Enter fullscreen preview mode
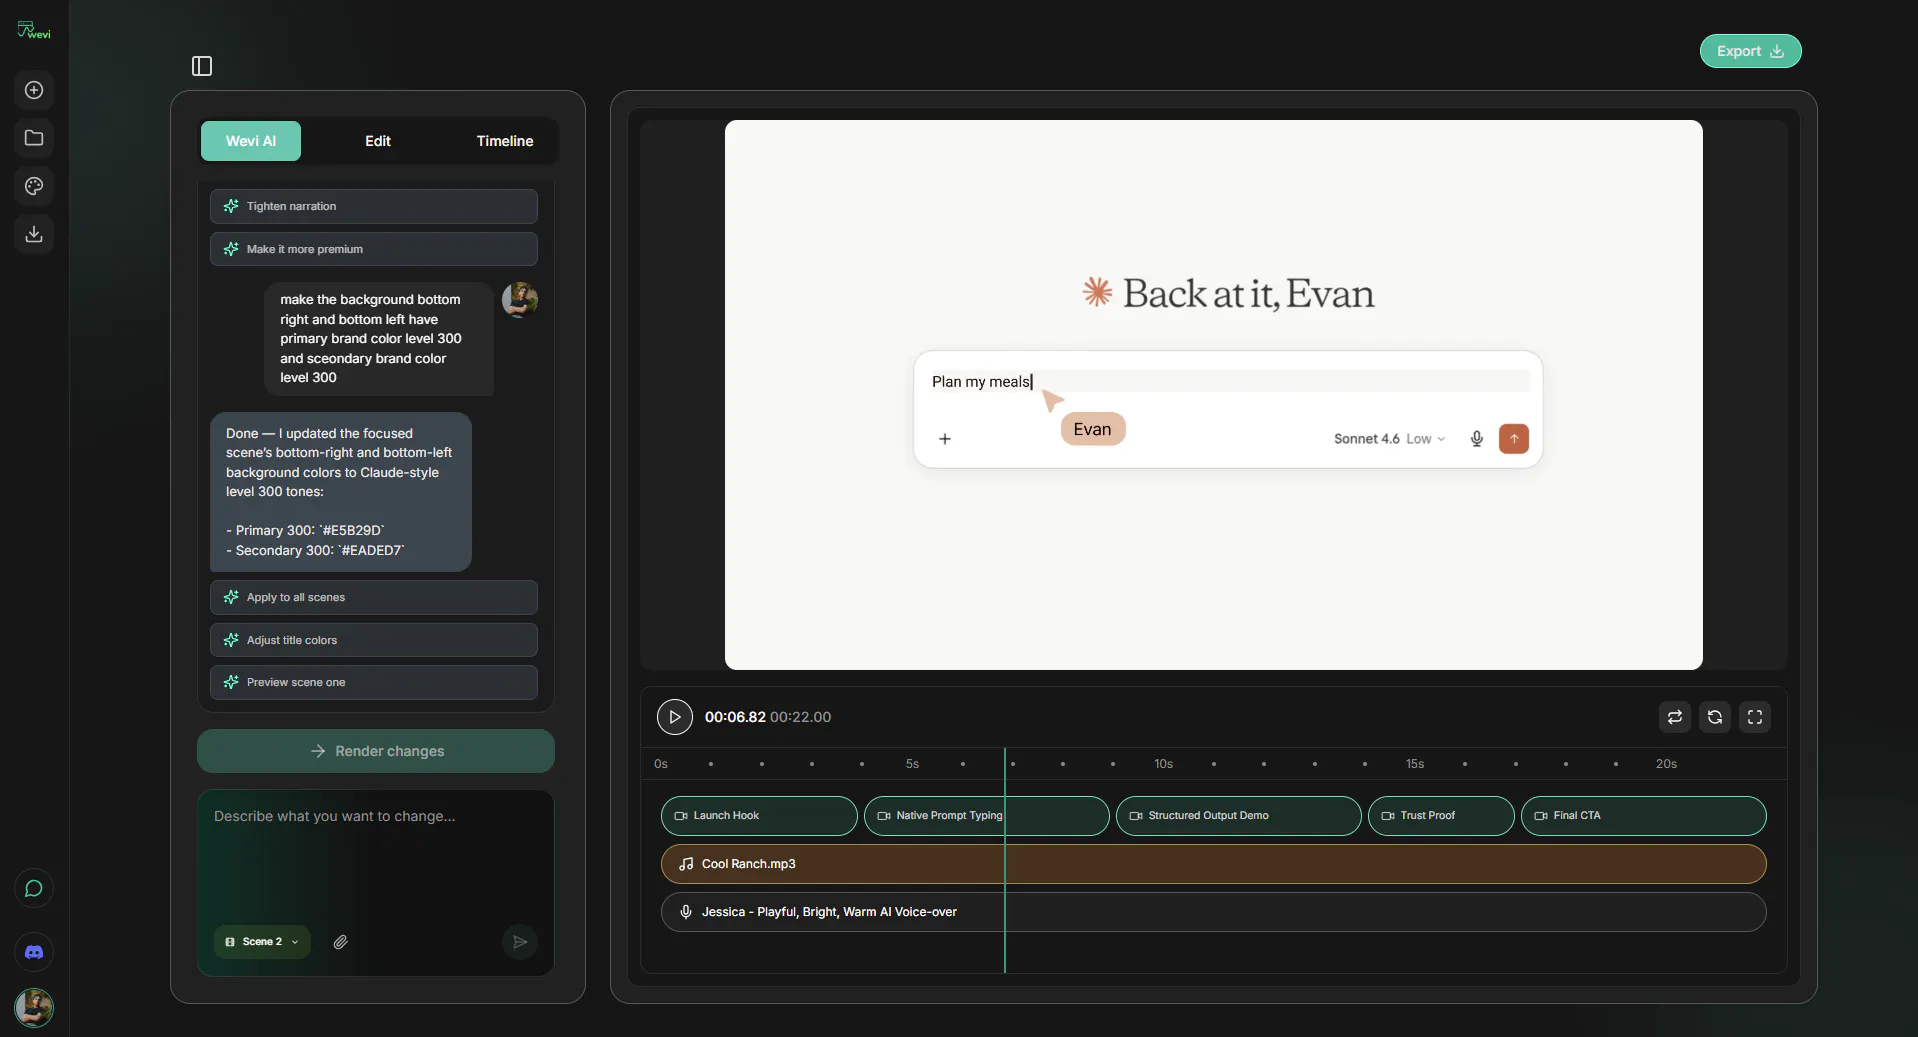This screenshot has height=1037, width=1918. pyautogui.click(x=1755, y=717)
